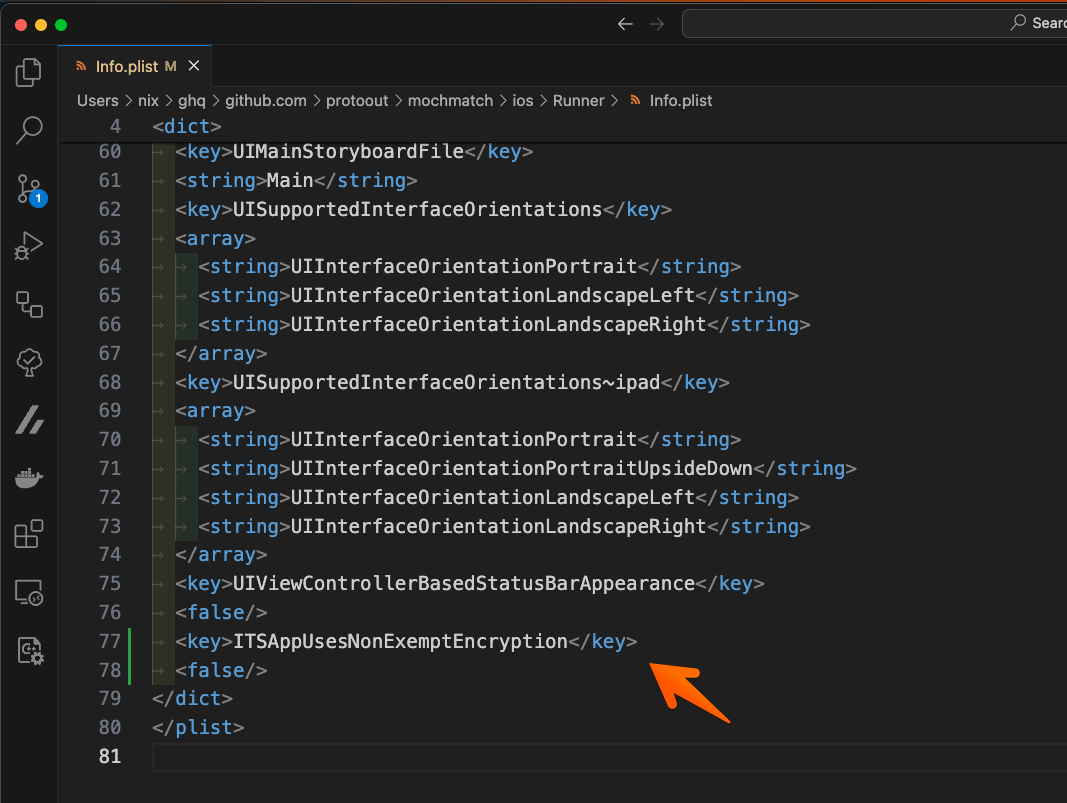Open the Docker view
This screenshot has width=1067, height=803.
[29, 478]
